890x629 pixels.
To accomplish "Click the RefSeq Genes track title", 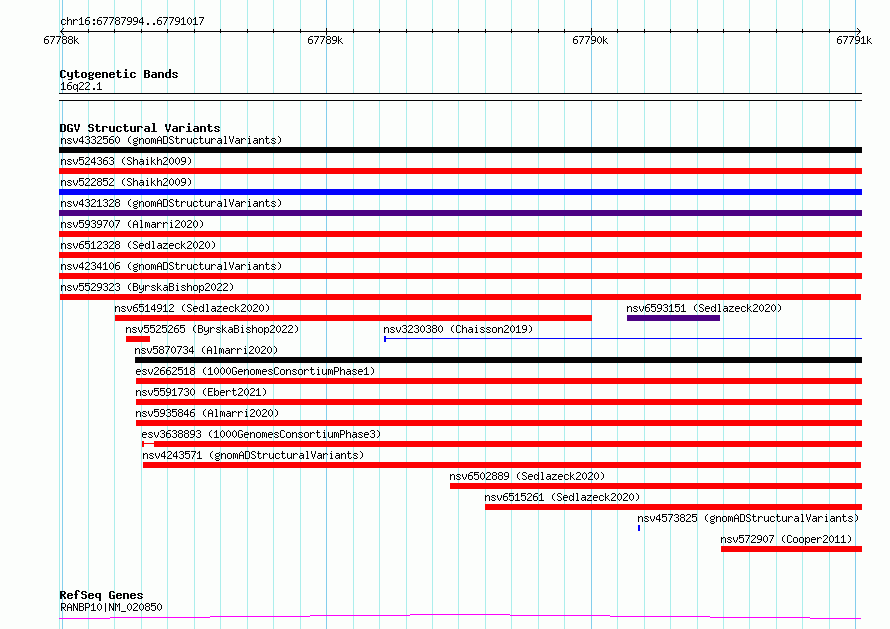I will coord(101,596).
